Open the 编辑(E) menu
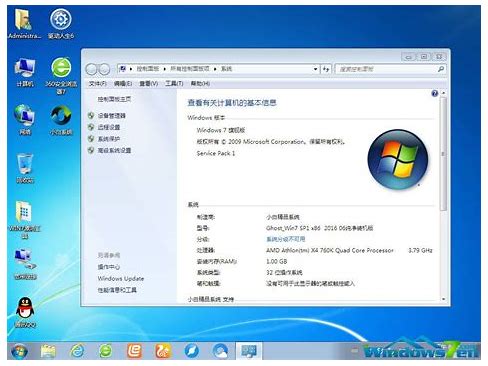488x366 pixels. click(123, 83)
